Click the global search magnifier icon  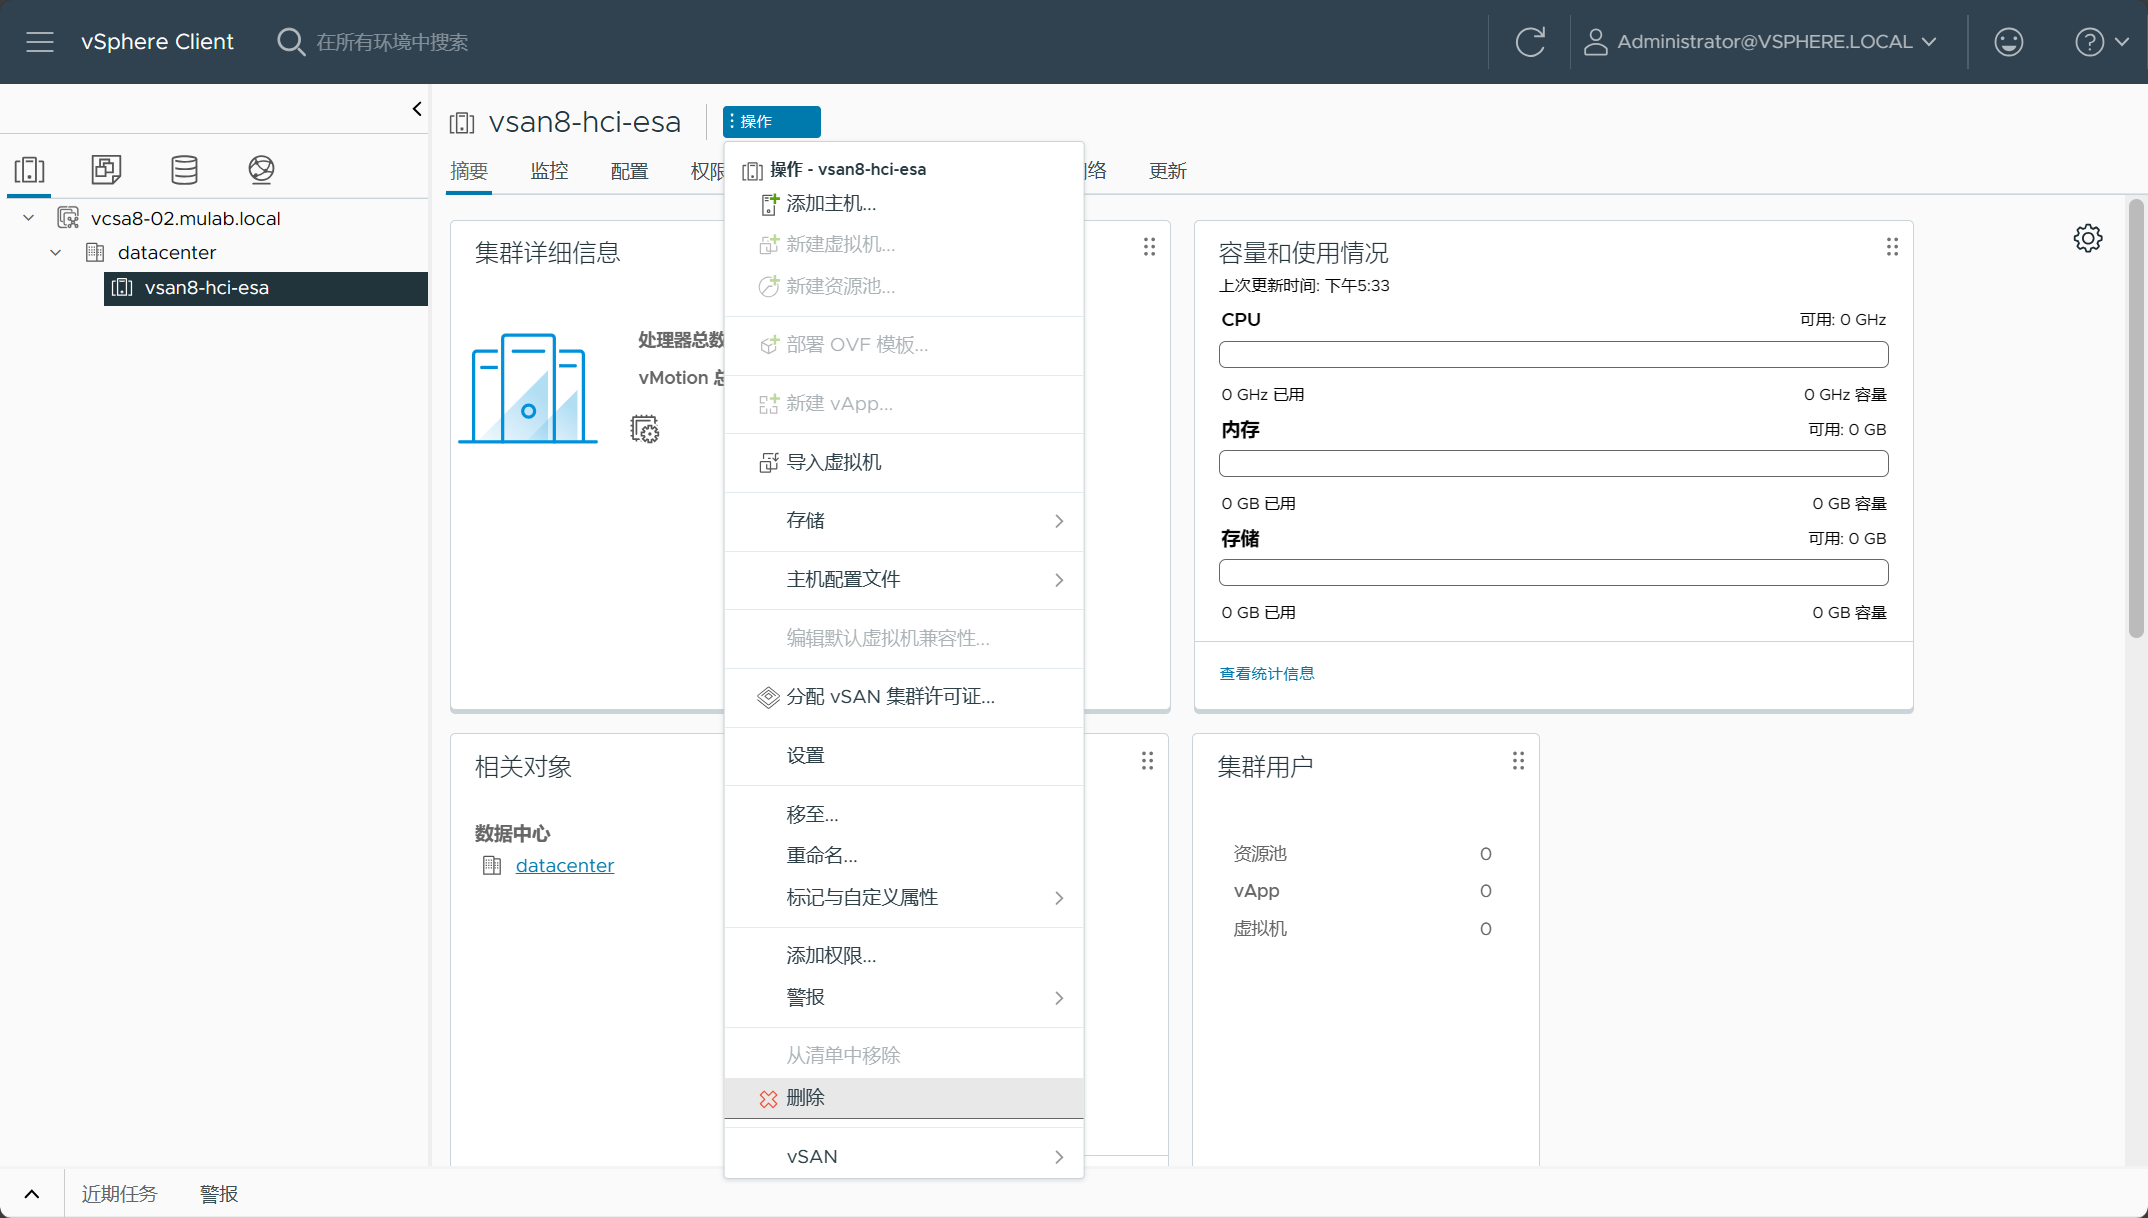click(290, 42)
